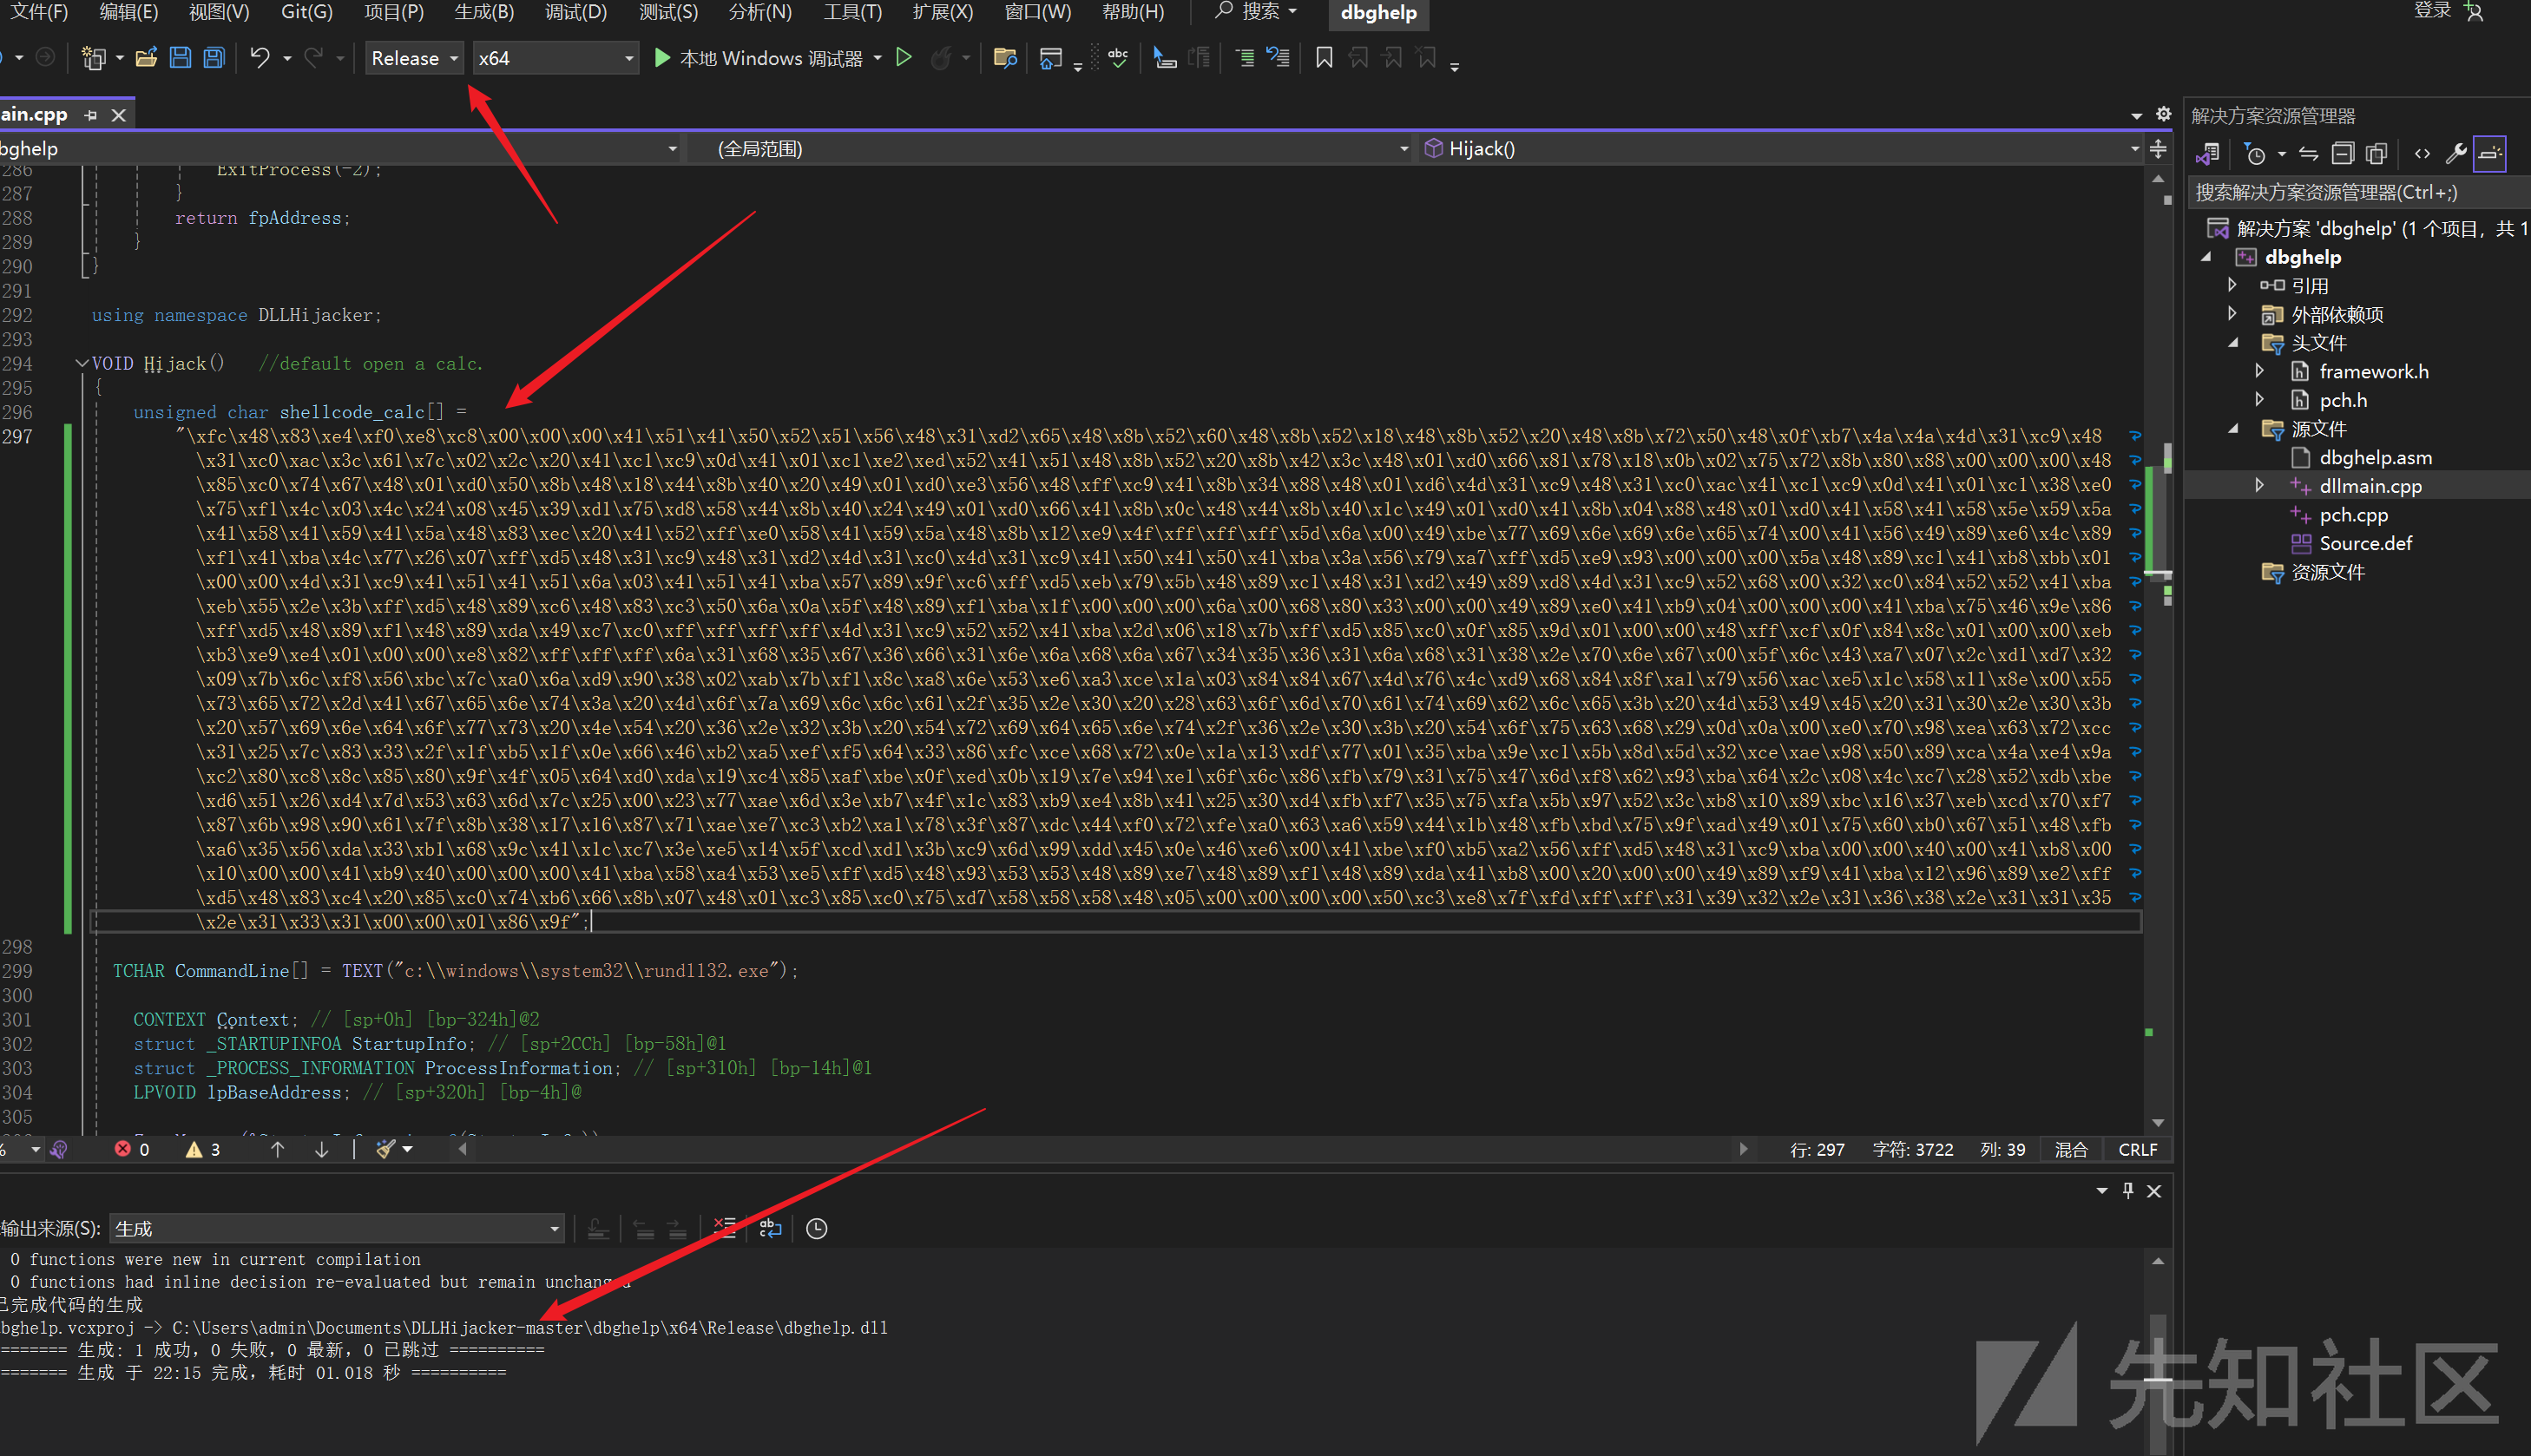Open the Release configuration dropdown
The image size is (2531, 1456).
click(x=414, y=58)
